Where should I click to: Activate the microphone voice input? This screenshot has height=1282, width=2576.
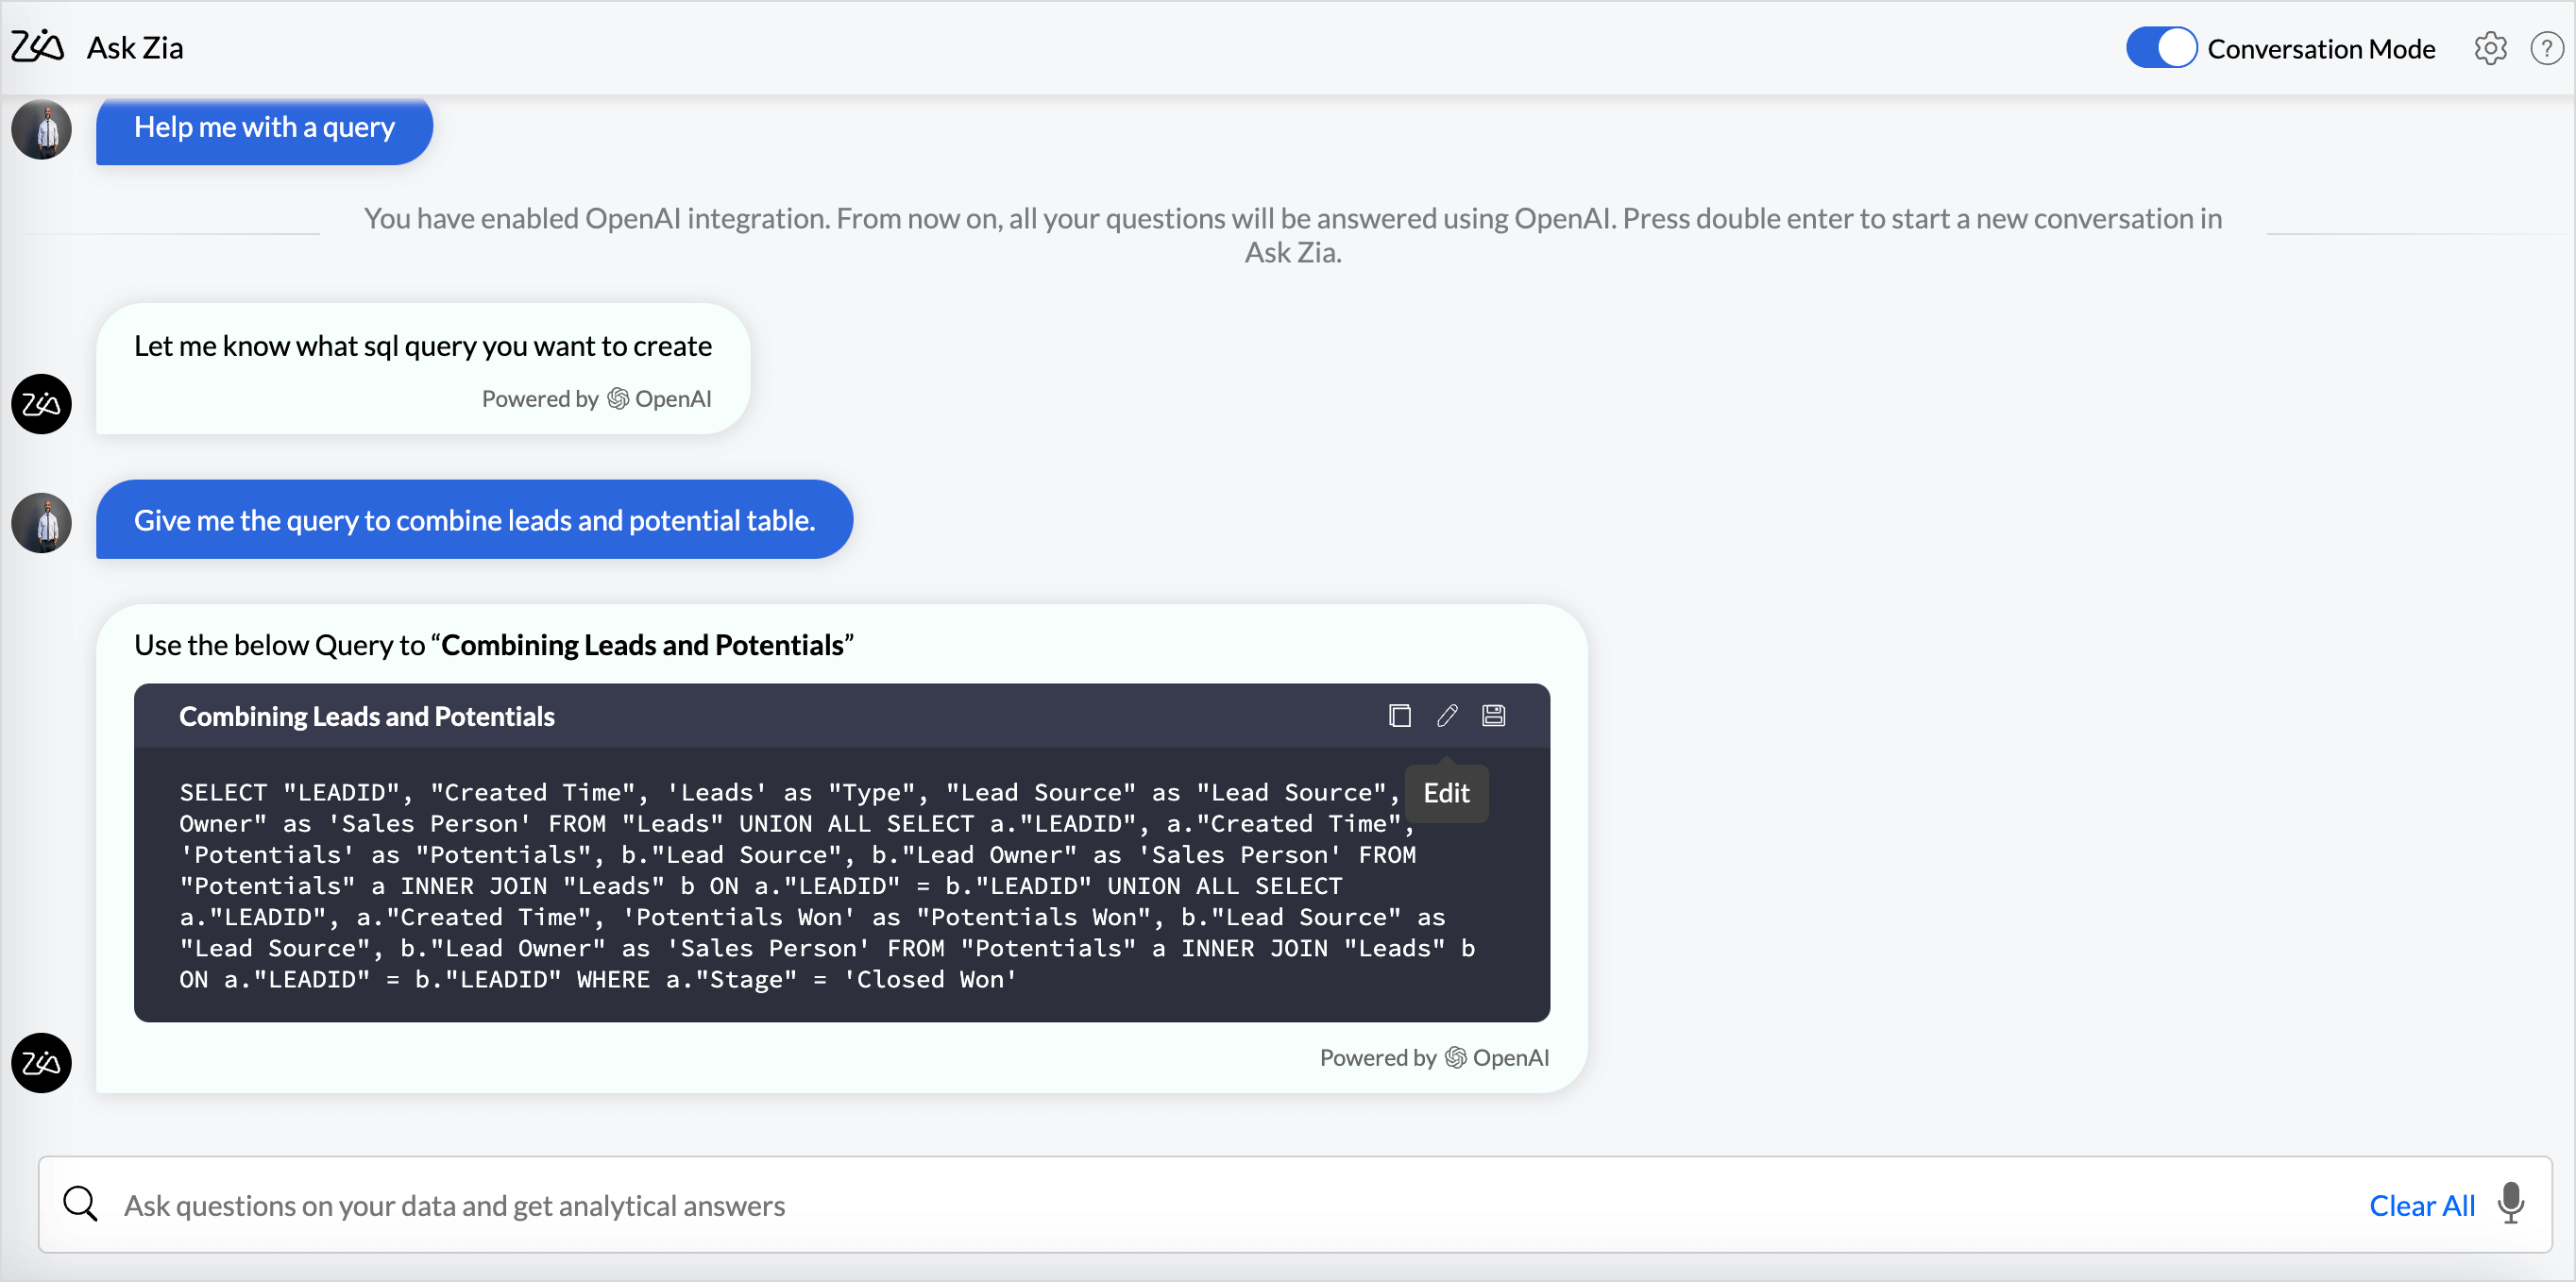(x=2510, y=1204)
